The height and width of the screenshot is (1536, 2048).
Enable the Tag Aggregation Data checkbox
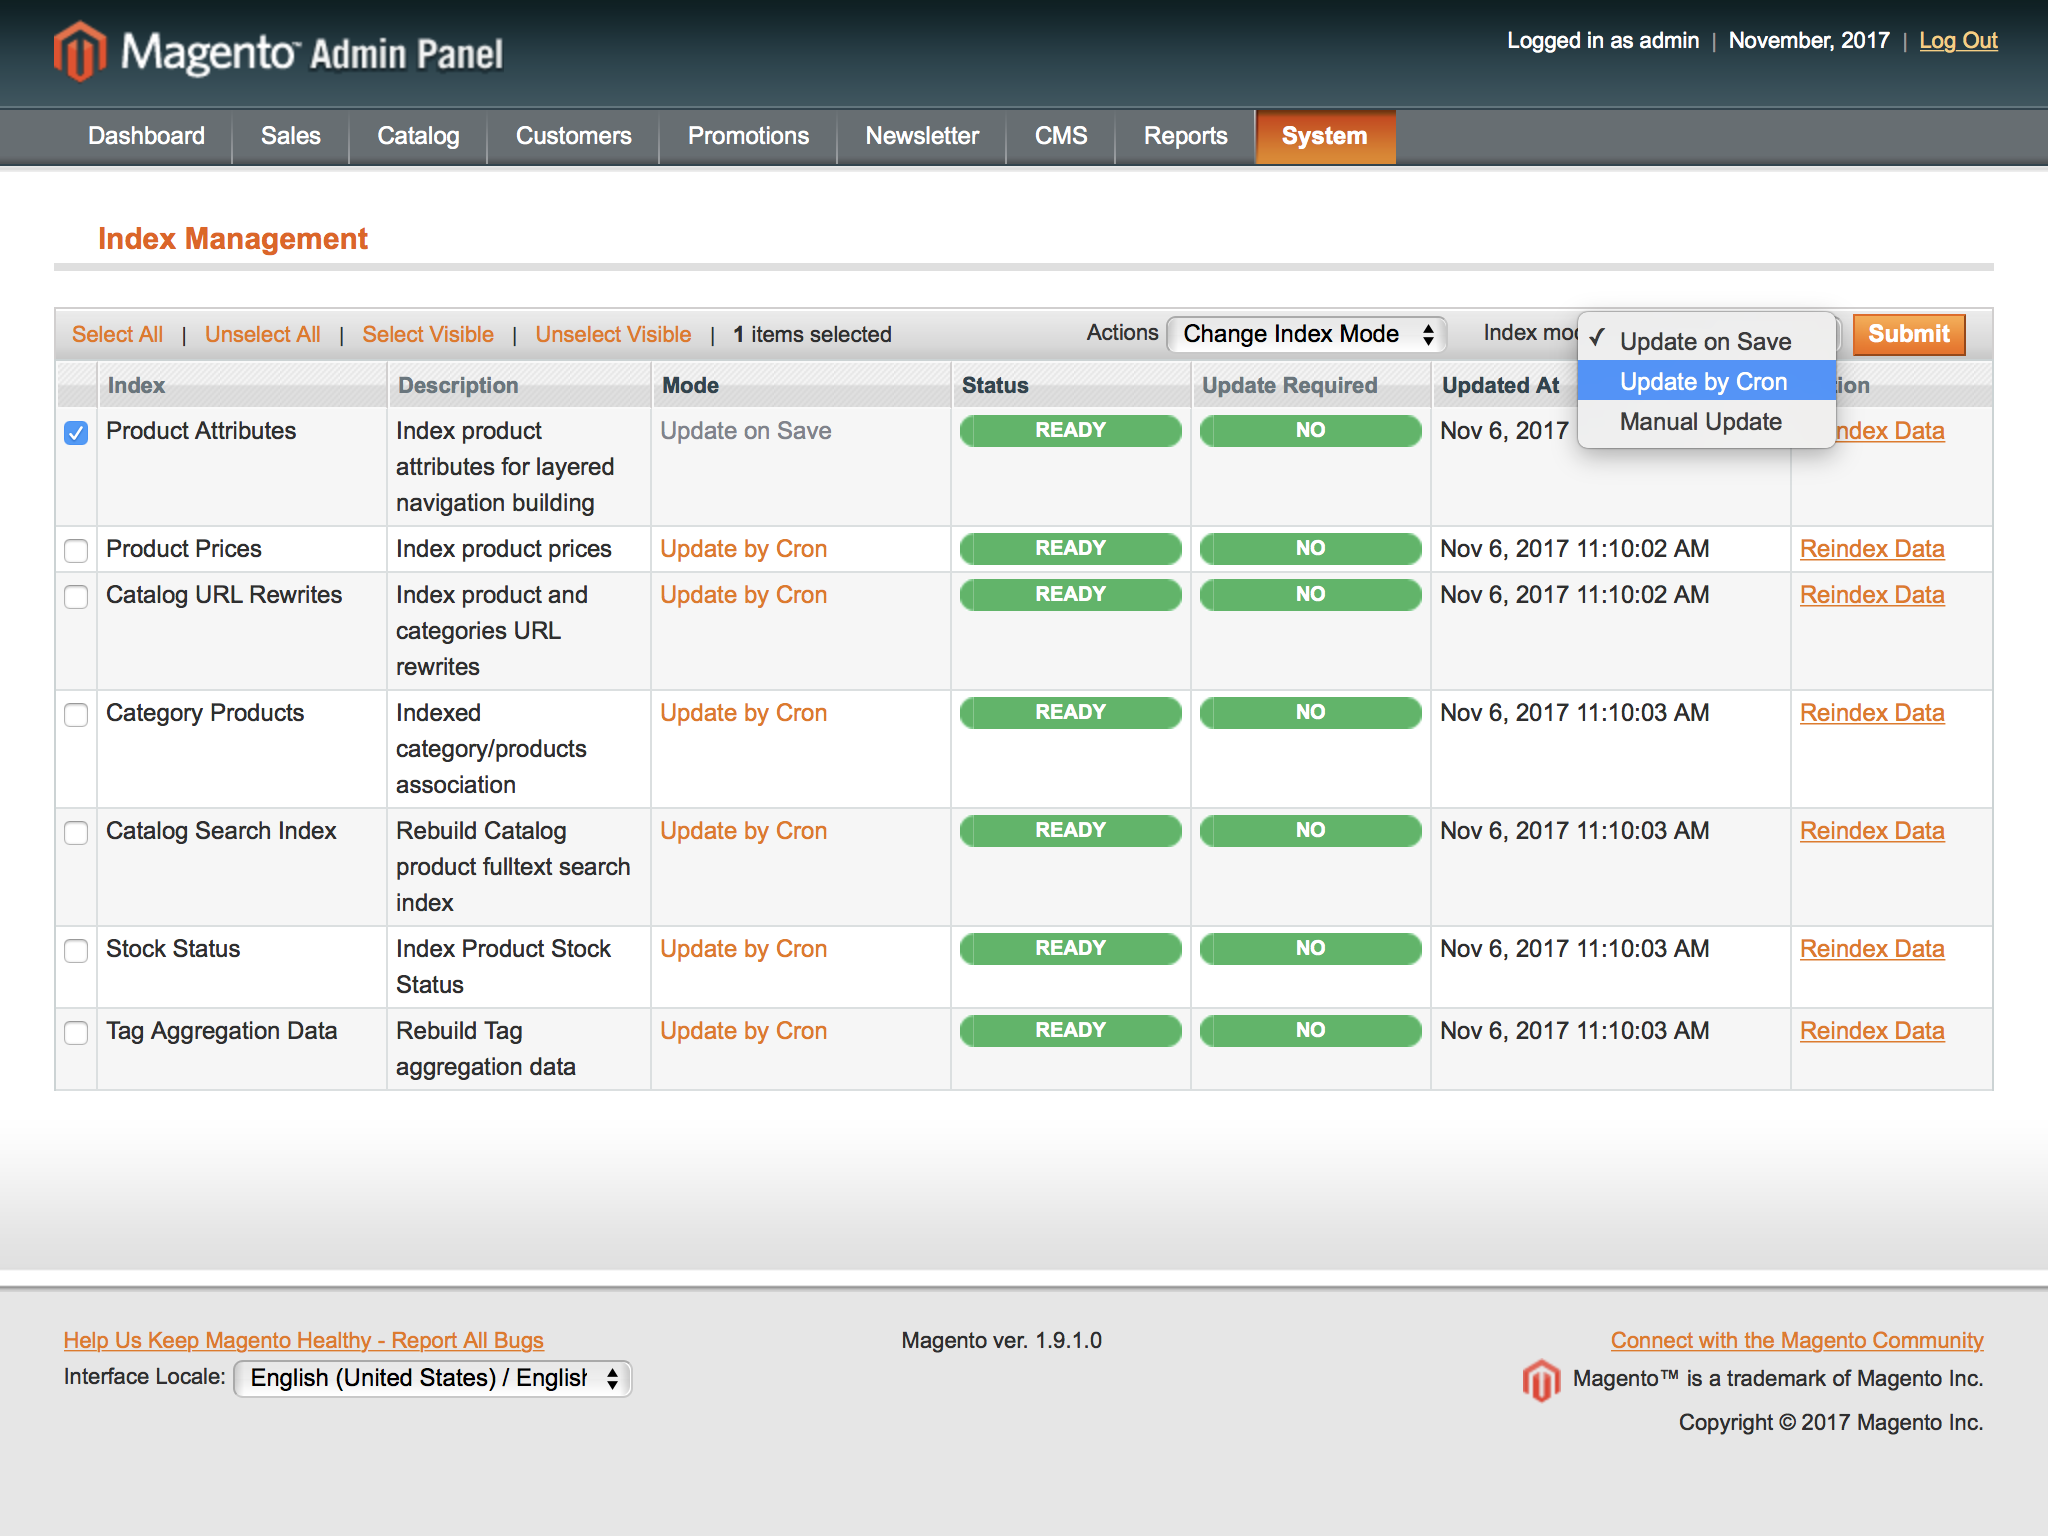76,1033
